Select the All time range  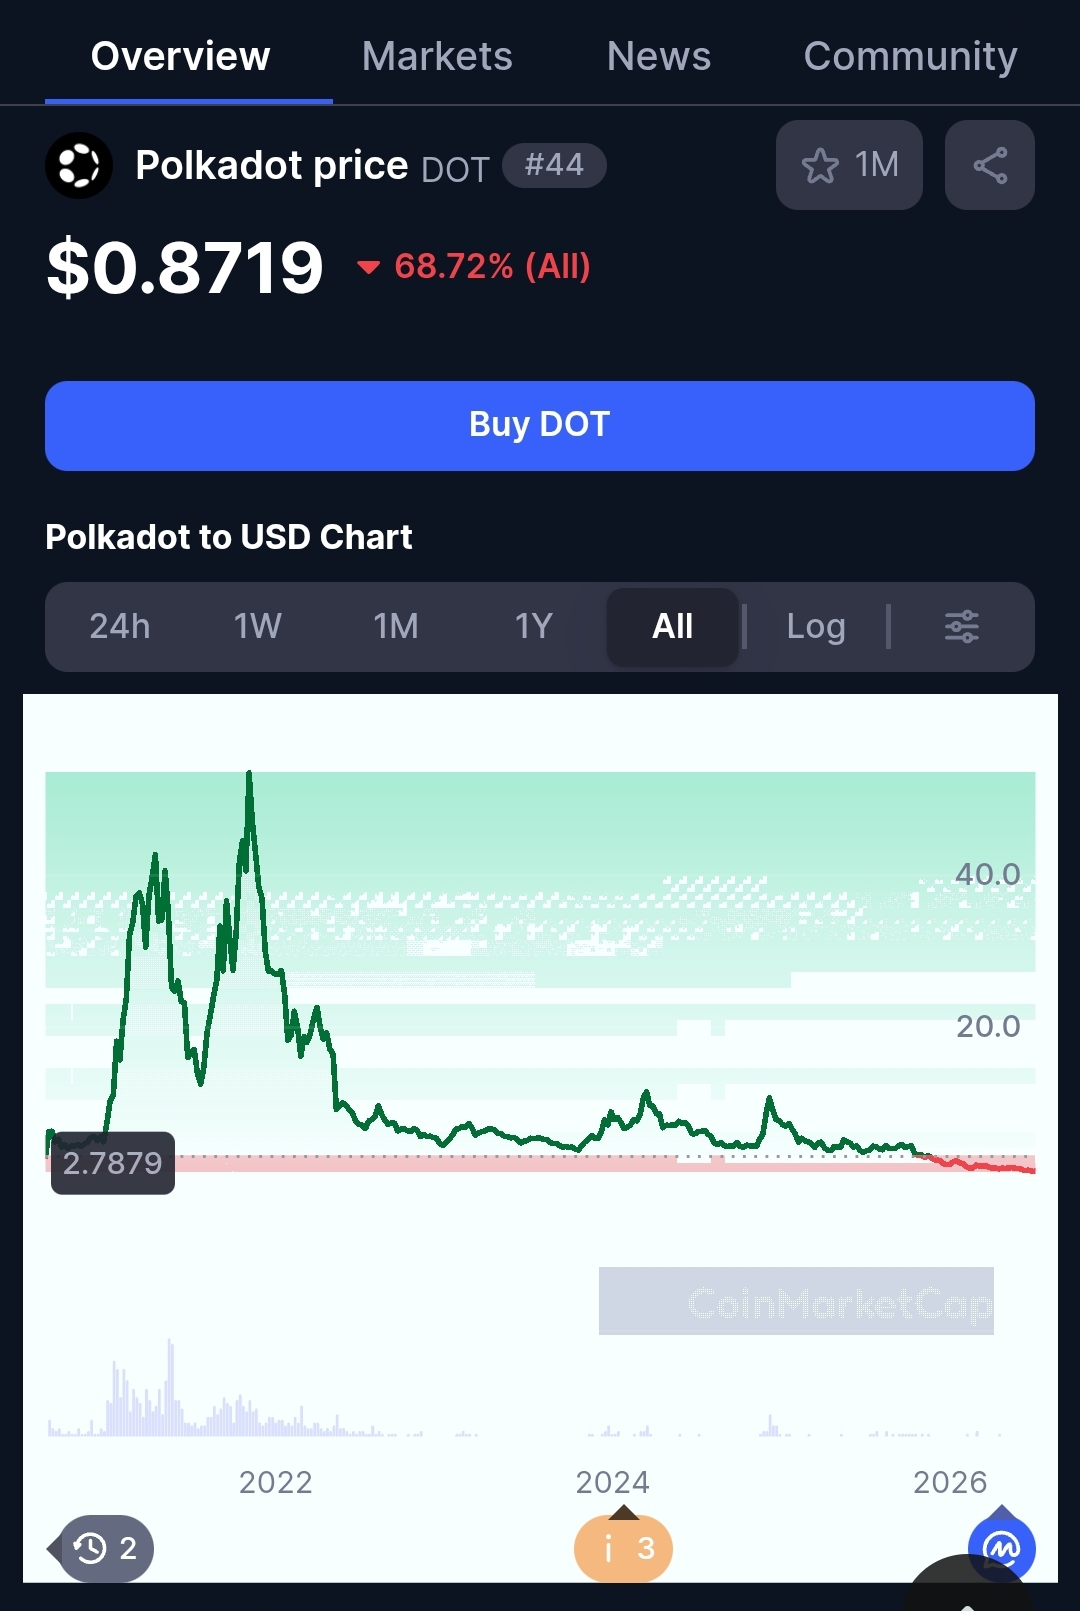(673, 627)
